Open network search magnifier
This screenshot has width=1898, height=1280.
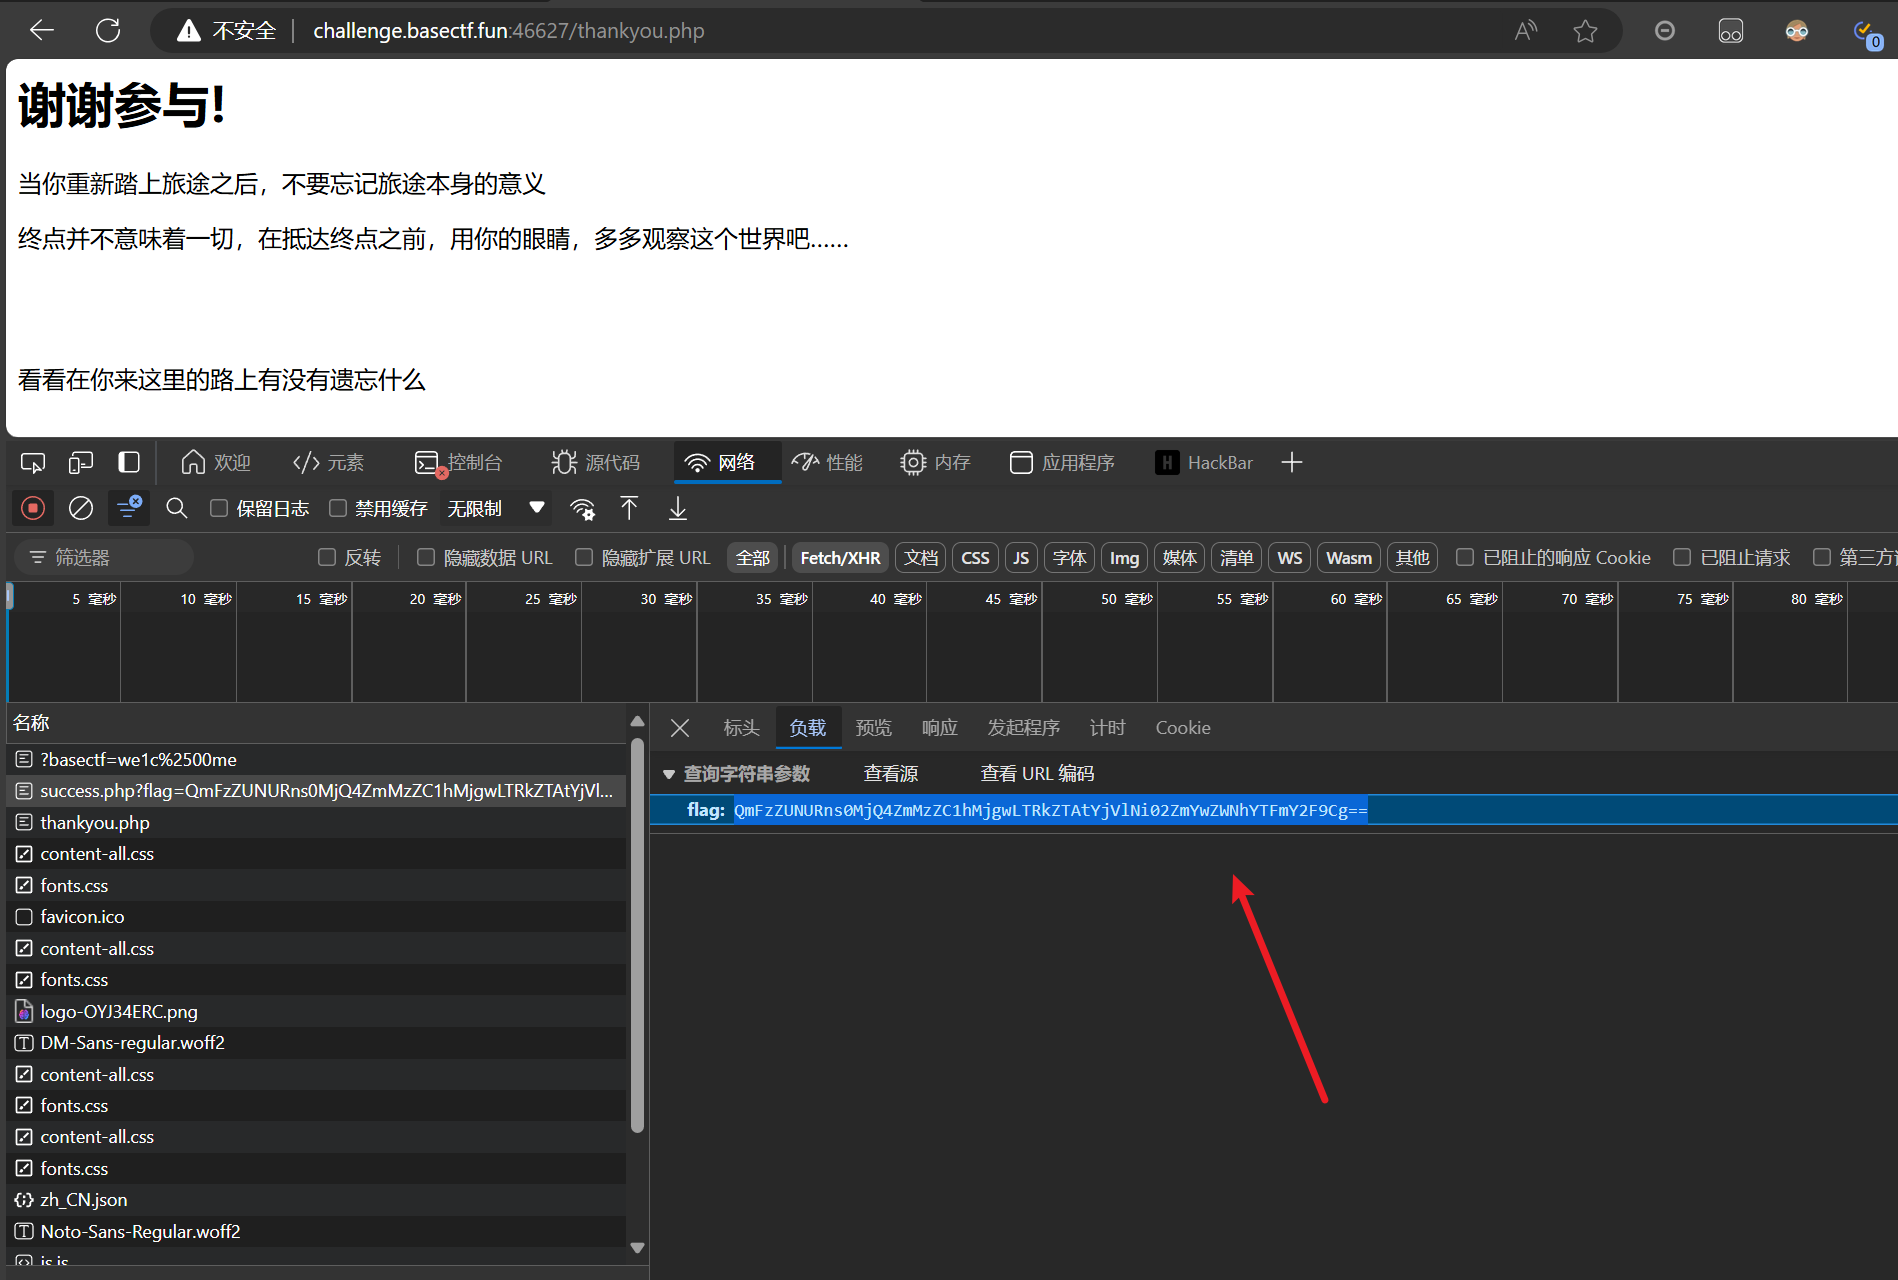[x=177, y=509]
